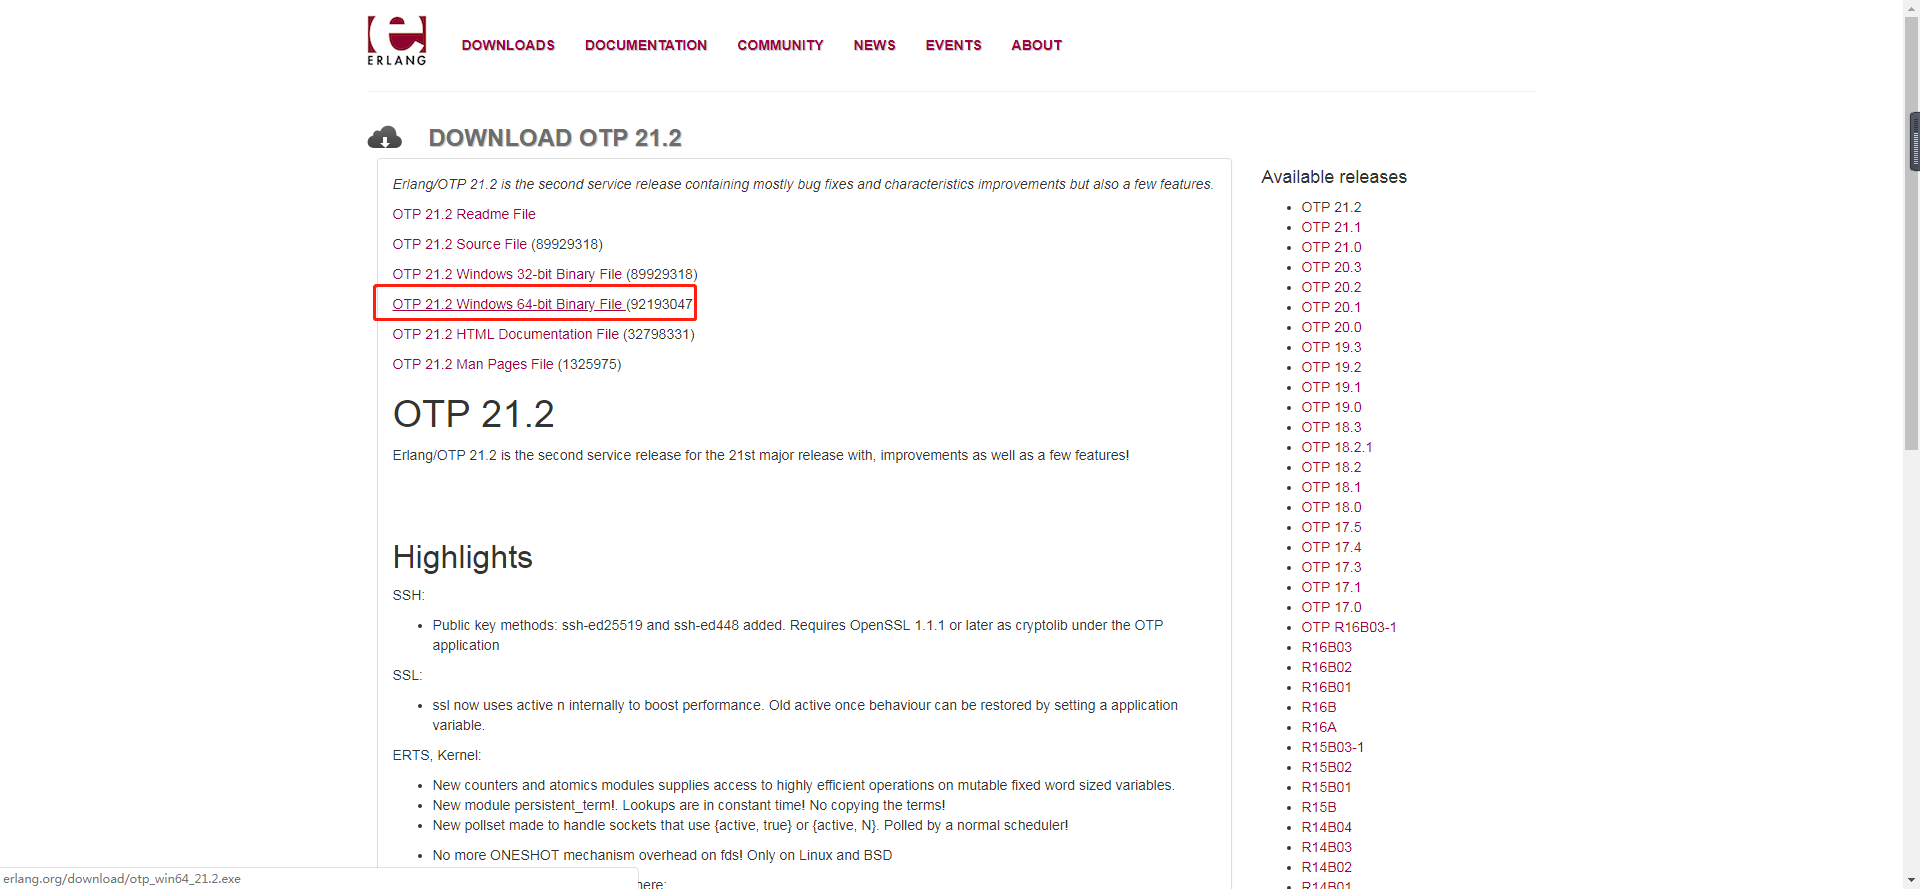Click the Available releases heading
The height and width of the screenshot is (889, 1920).
click(x=1334, y=177)
